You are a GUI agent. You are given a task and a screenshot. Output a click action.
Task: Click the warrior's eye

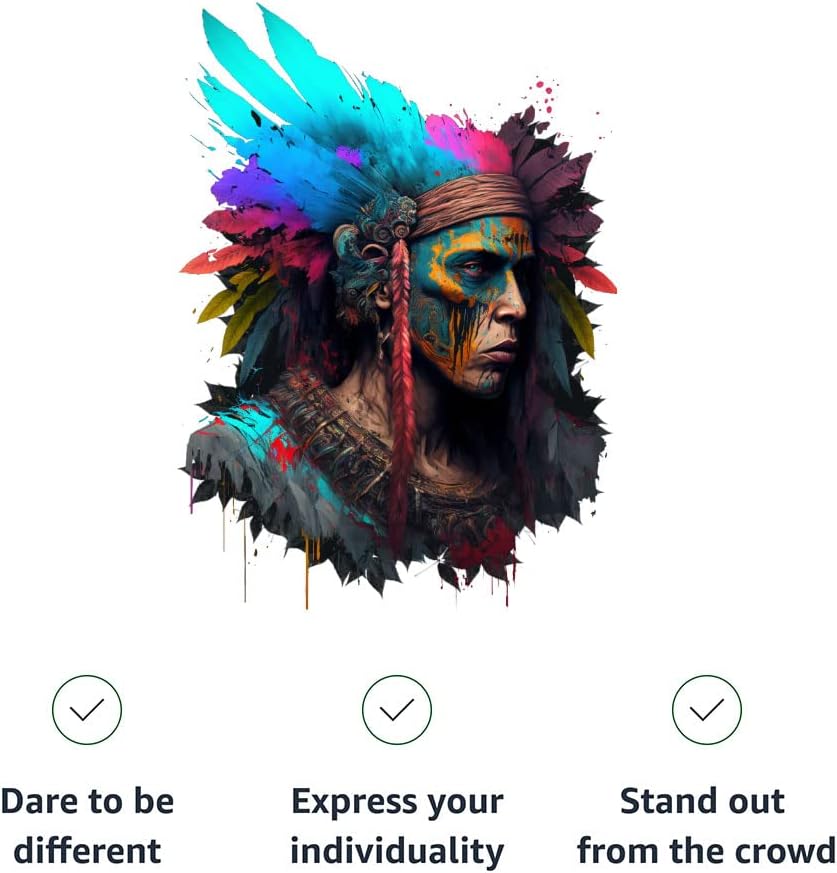[471, 269]
